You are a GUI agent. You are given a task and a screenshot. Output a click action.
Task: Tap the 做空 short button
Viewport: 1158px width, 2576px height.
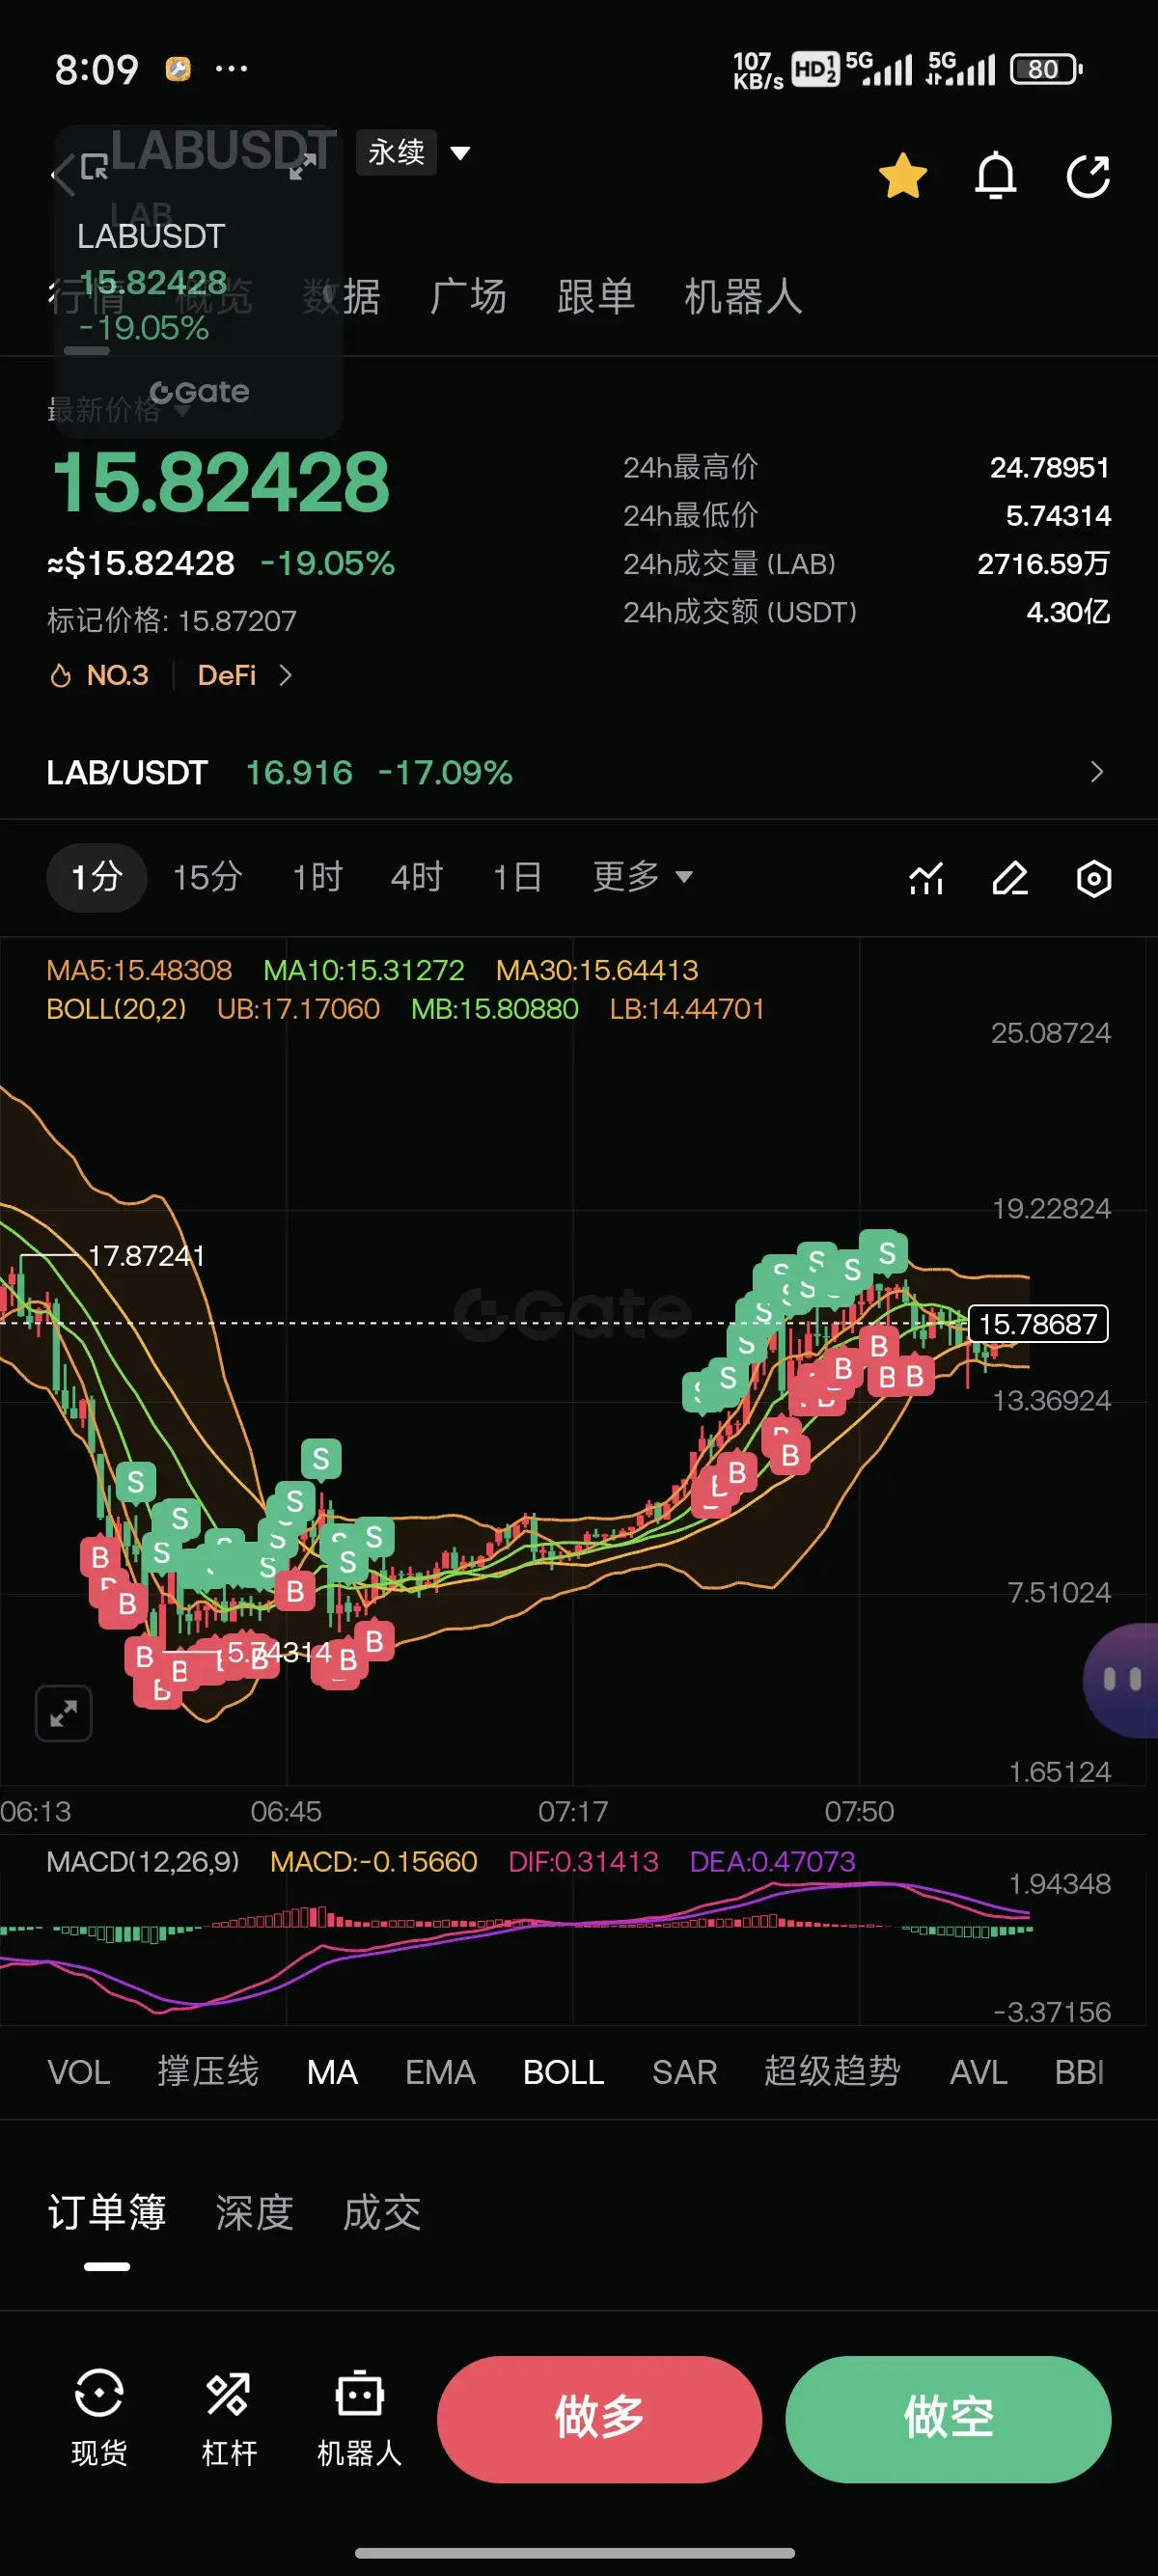coord(948,2418)
